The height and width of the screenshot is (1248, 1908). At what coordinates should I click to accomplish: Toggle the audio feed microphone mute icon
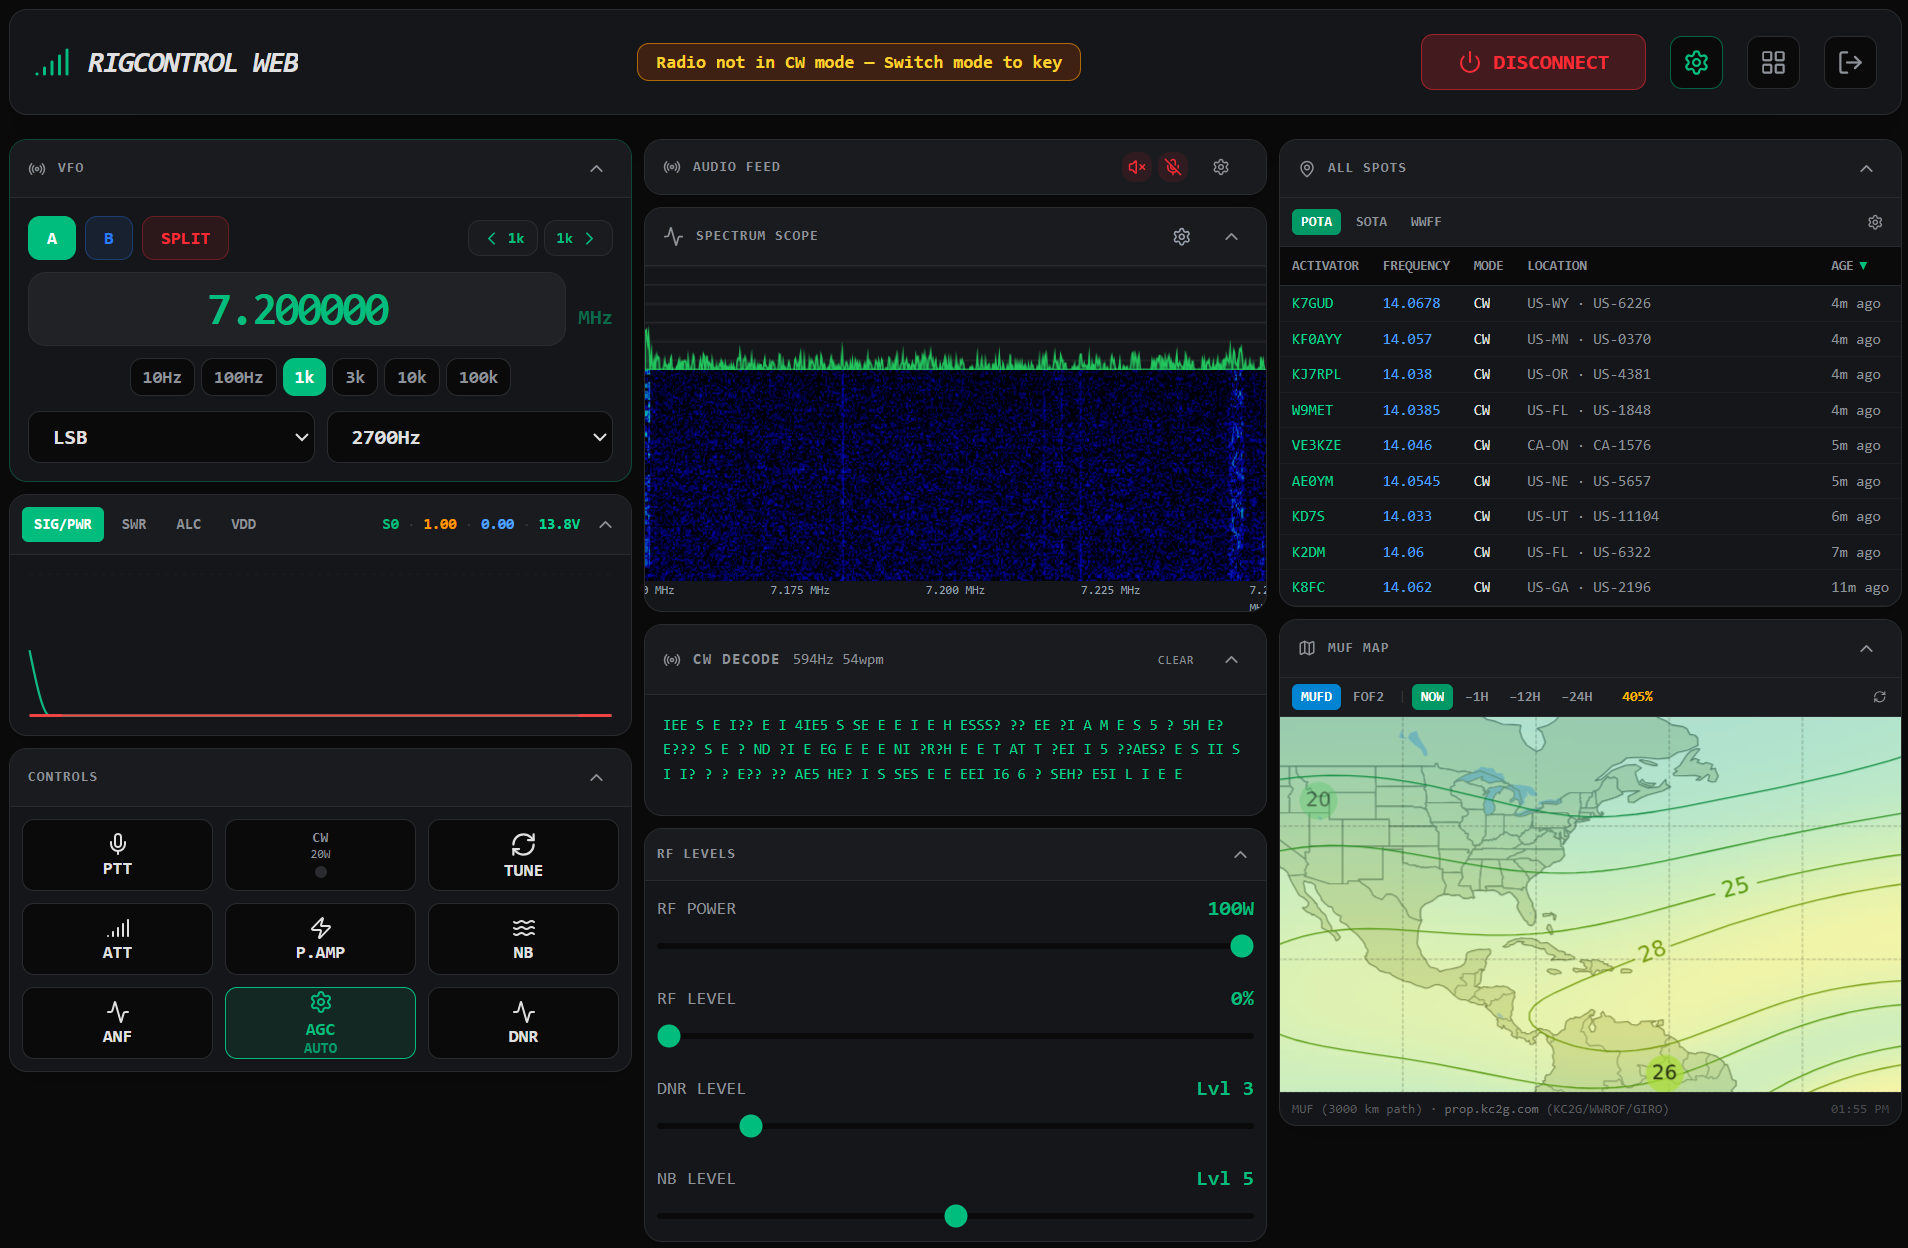pyautogui.click(x=1174, y=167)
